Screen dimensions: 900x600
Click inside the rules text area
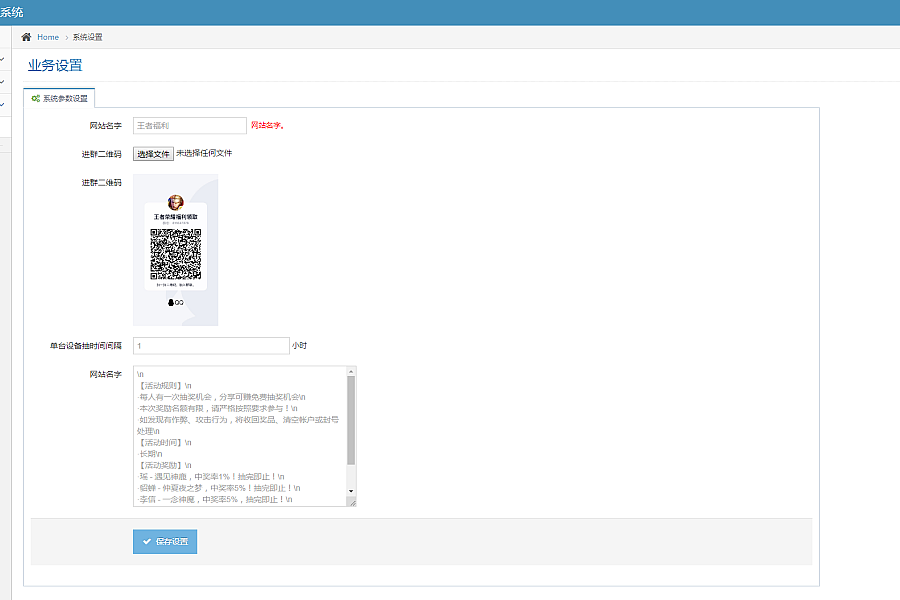click(240, 436)
